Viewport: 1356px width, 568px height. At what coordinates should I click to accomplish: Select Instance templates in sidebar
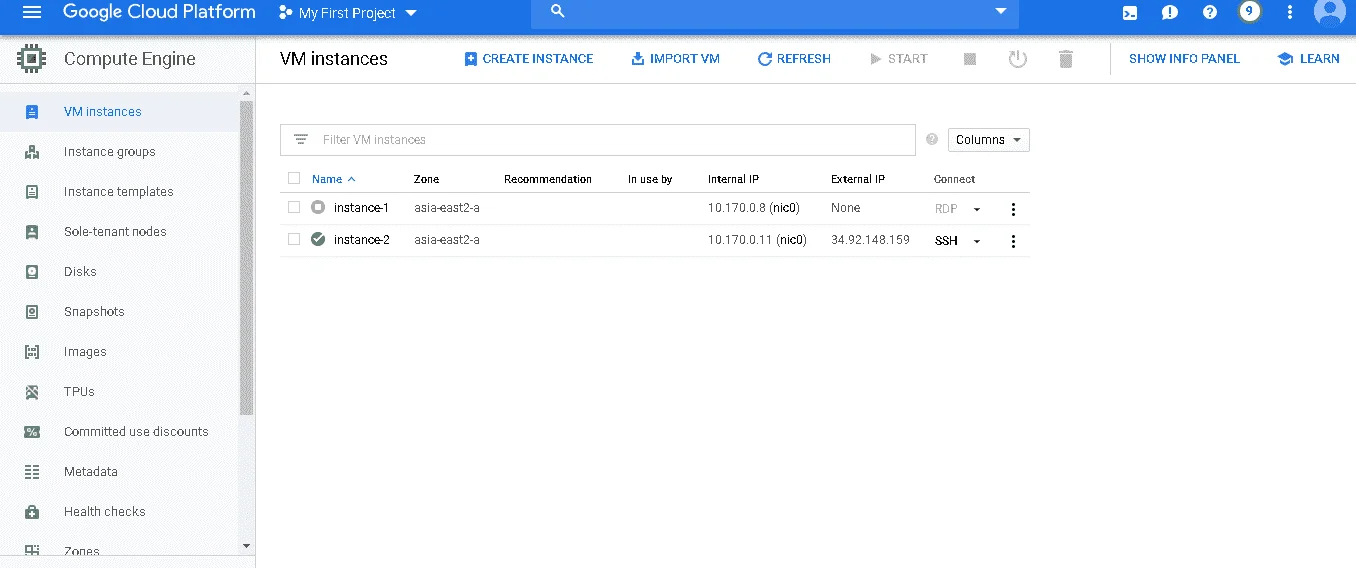(x=120, y=192)
